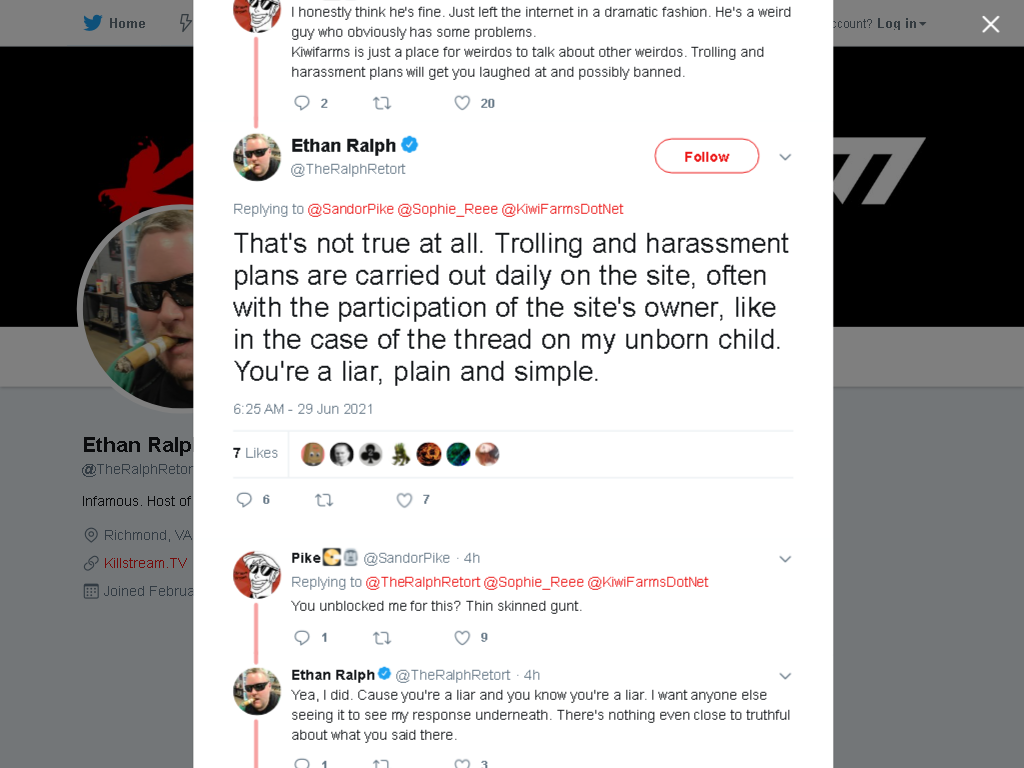Viewport: 1024px width, 768px height.
Task: Follow Ethan Ralph
Action: (707, 156)
